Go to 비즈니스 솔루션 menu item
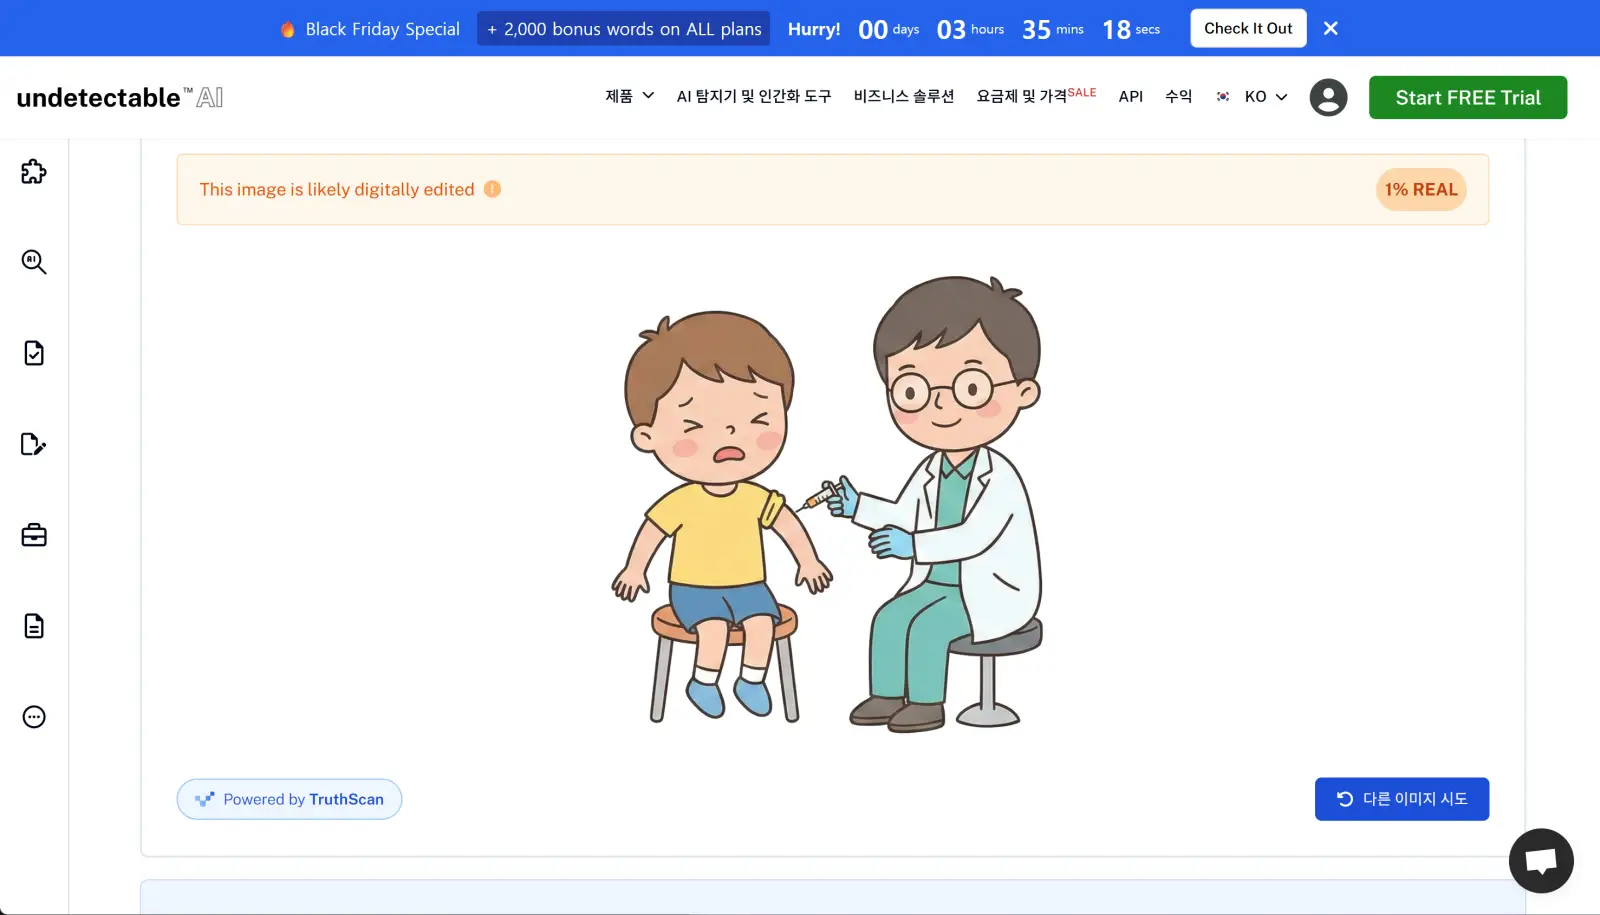This screenshot has height=915, width=1600. coord(903,97)
